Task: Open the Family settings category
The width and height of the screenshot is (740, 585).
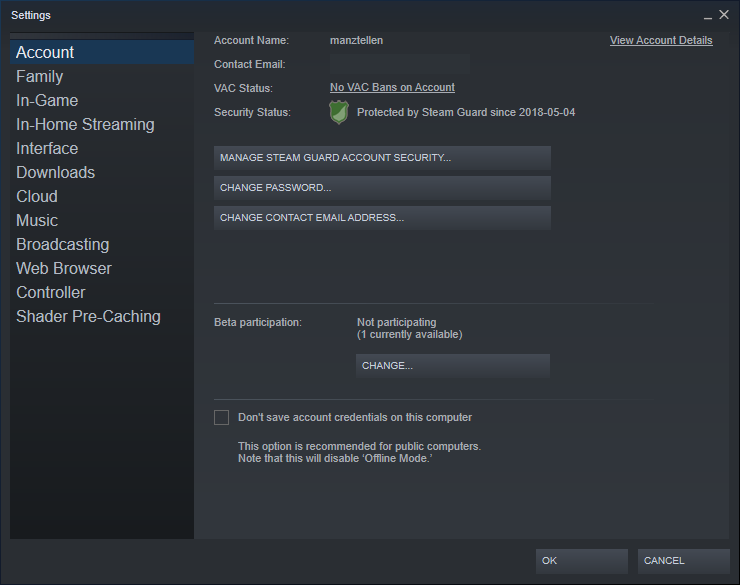Action: coord(101,76)
